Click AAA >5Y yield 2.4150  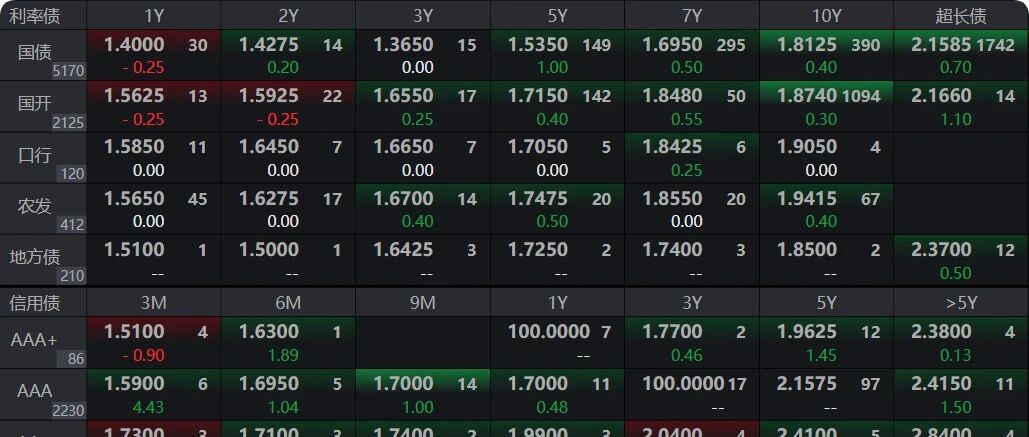point(942,383)
